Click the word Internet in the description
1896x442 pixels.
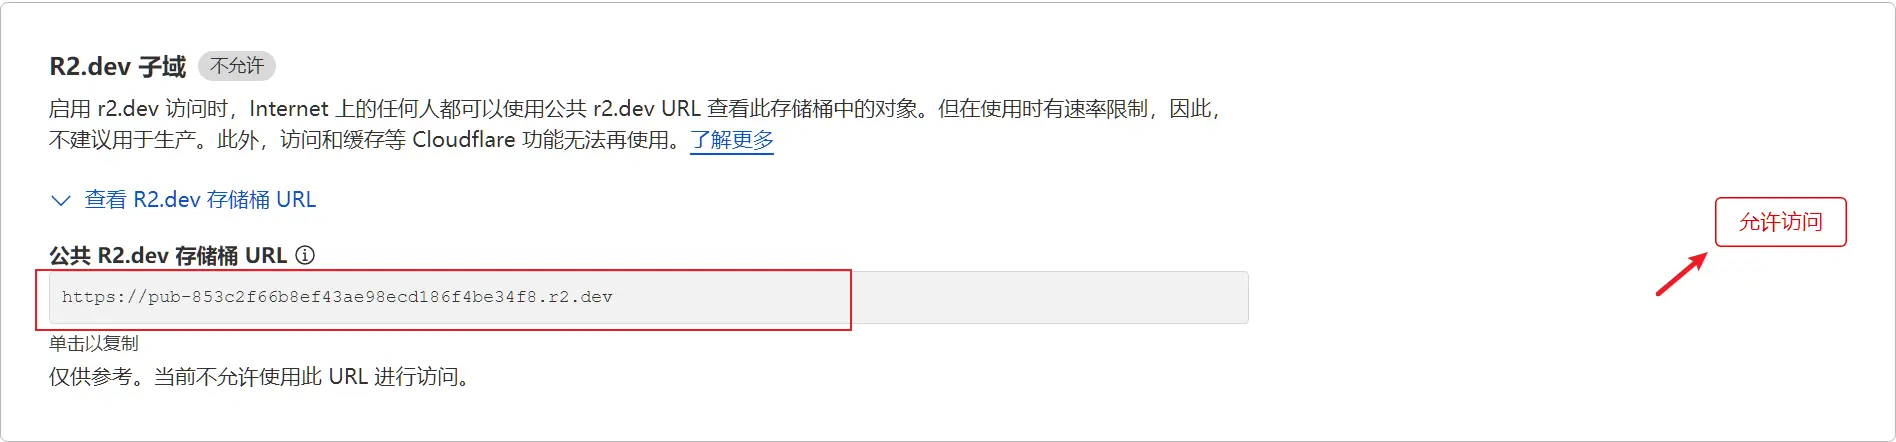(289, 109)
